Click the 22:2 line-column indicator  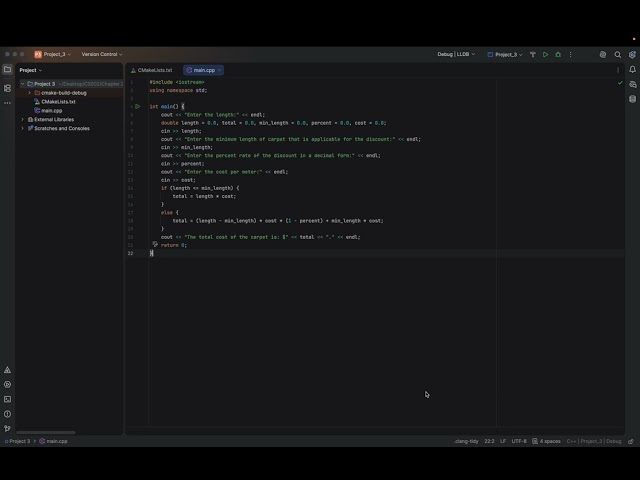click(489, 441)
